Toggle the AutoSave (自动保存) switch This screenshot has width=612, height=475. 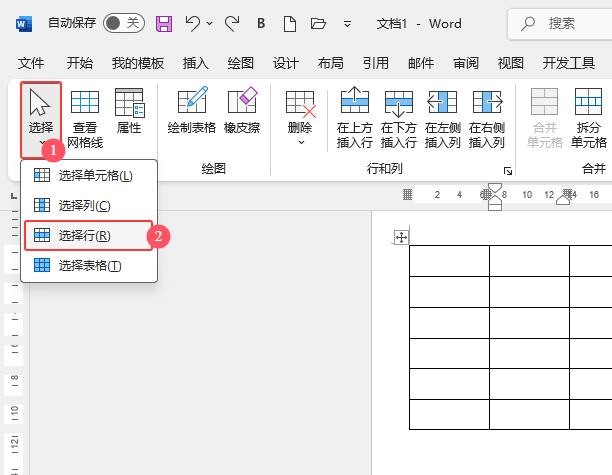tap(124, 23)
